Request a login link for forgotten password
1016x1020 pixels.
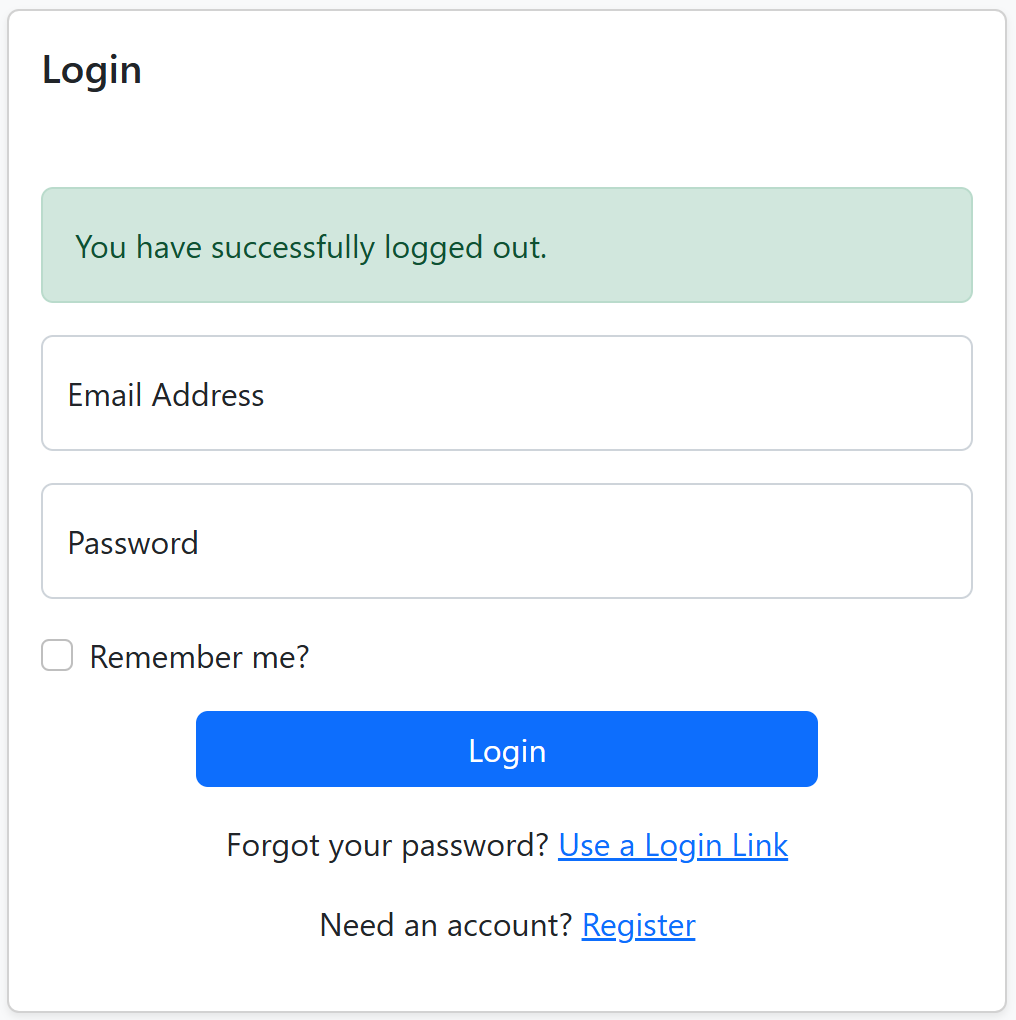673,845
